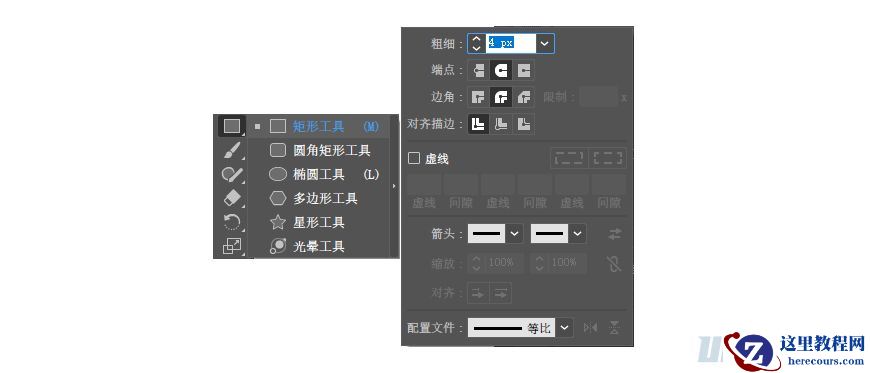
Task: Click the 粗细 stroke weight input field
Action: [x=511, y=43]
